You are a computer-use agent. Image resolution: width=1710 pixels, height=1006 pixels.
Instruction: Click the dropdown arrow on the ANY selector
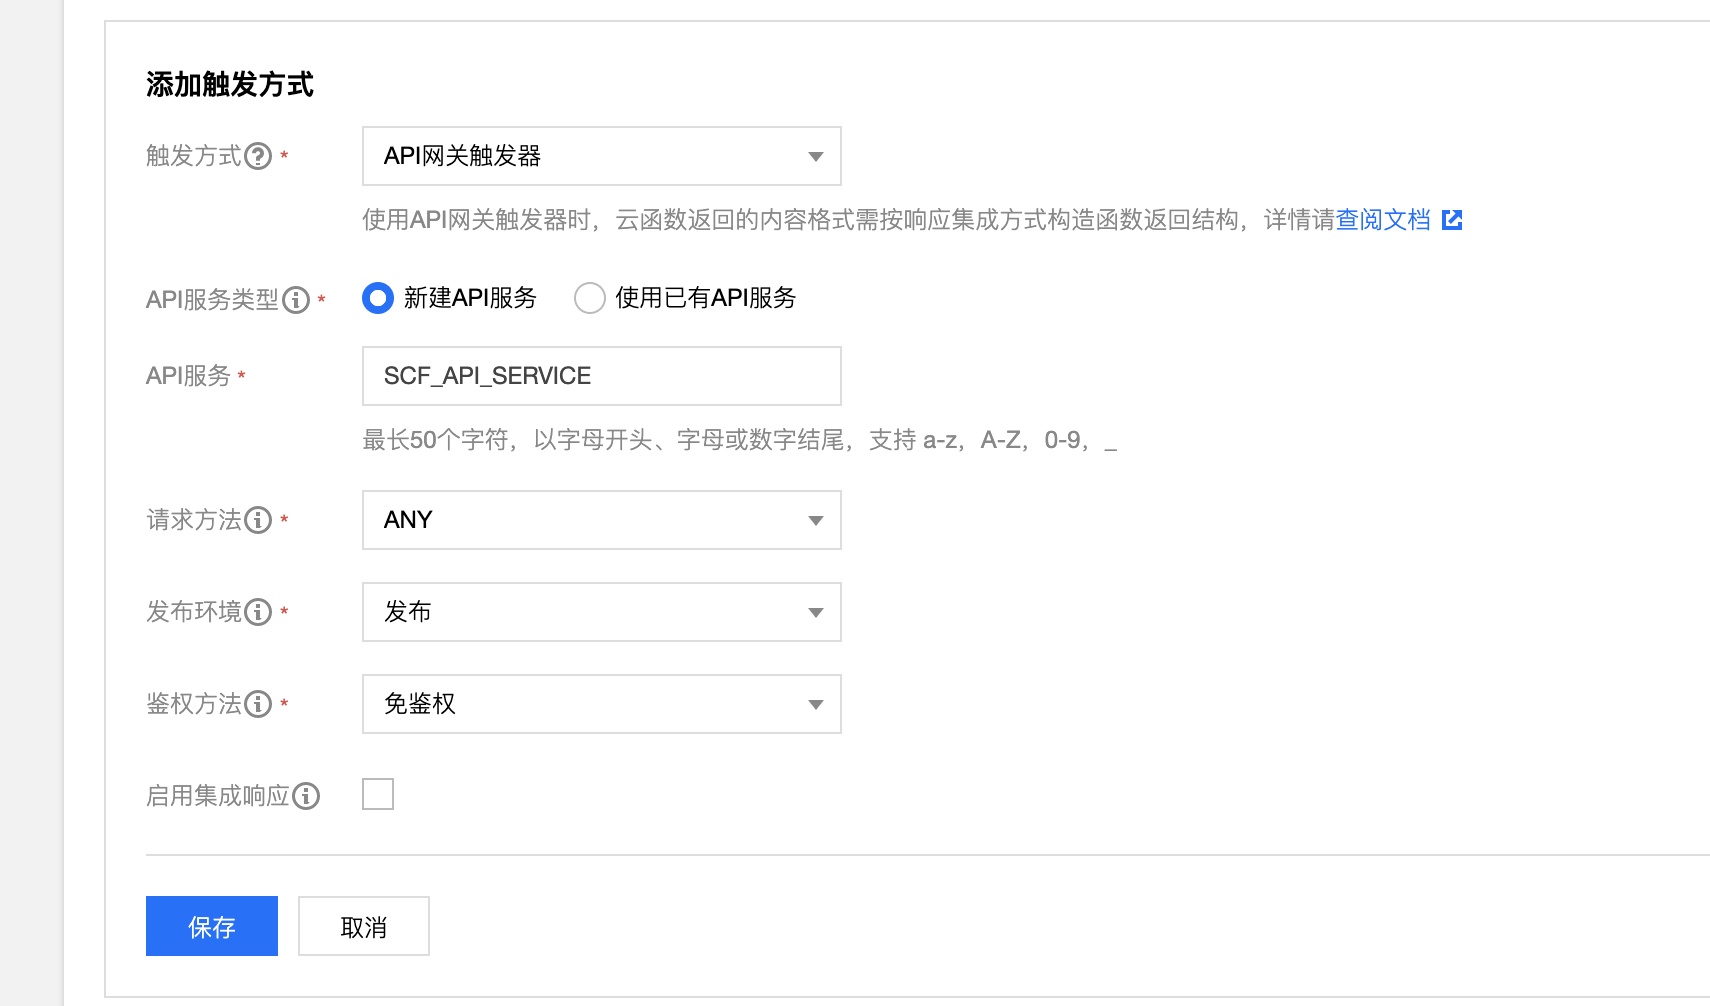point(816,520)
